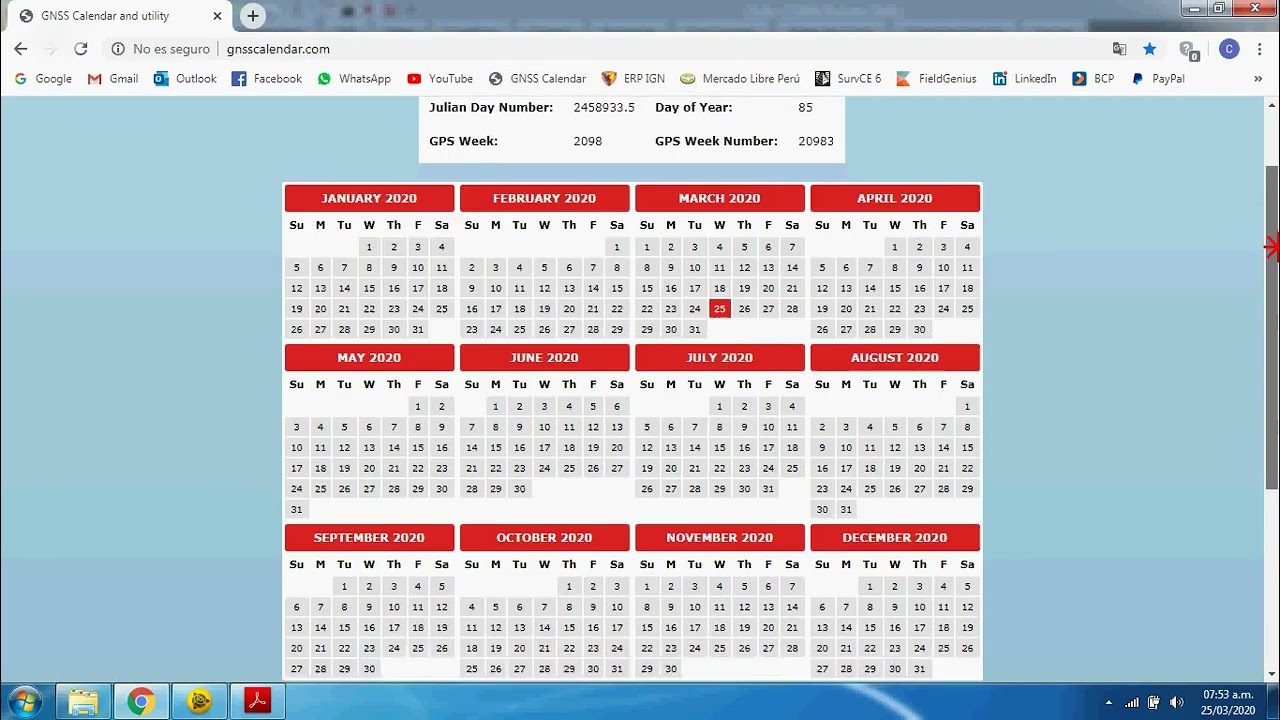The width and height of the screenshot is (1280, 720).
Task: Bookmark this page using the star icon
Action: (1150, 49)
